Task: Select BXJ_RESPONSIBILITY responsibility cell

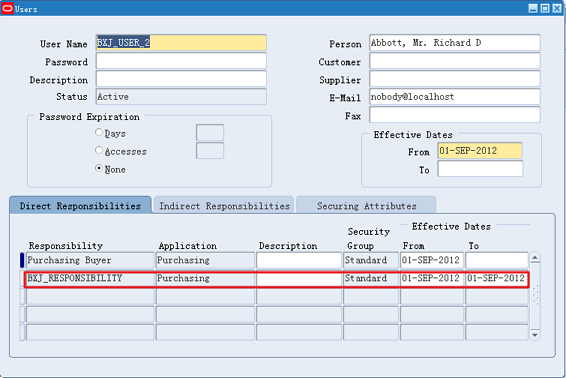Action: (90, 278)
